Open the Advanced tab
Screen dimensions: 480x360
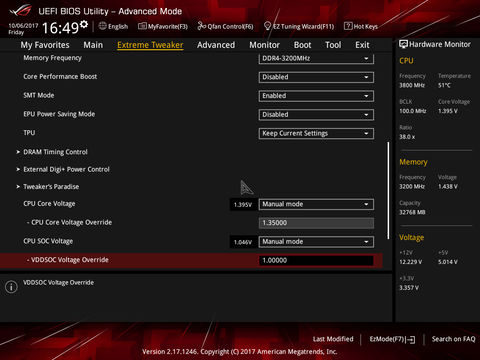[216, 45]
